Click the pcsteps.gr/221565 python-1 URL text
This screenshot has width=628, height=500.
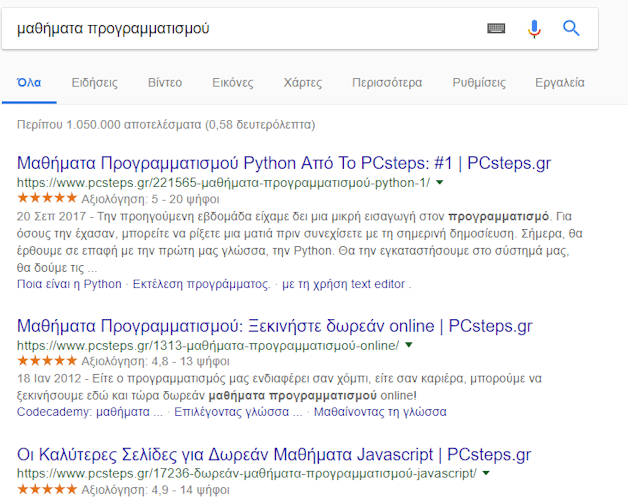(x=223, y=183)
